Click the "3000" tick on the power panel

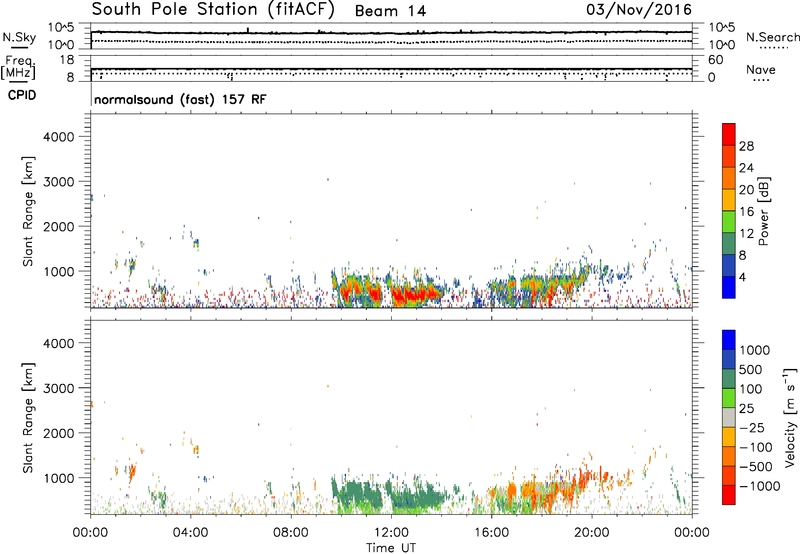58,182
